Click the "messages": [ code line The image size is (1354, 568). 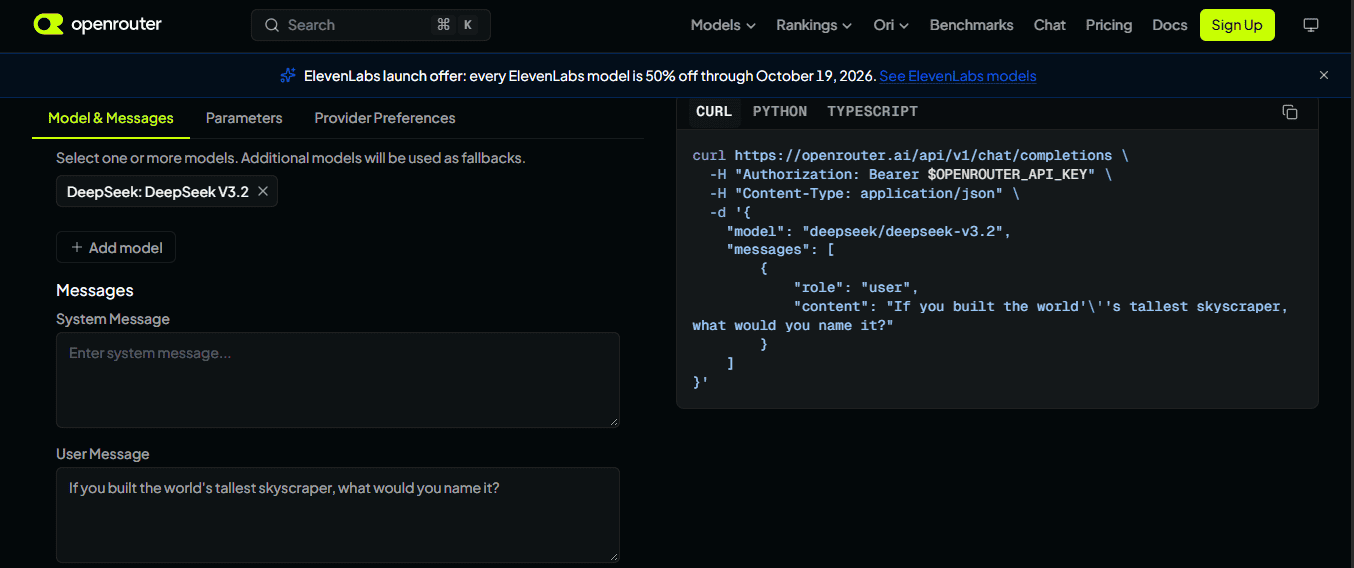pyautogui.click(x=780, y=250)
